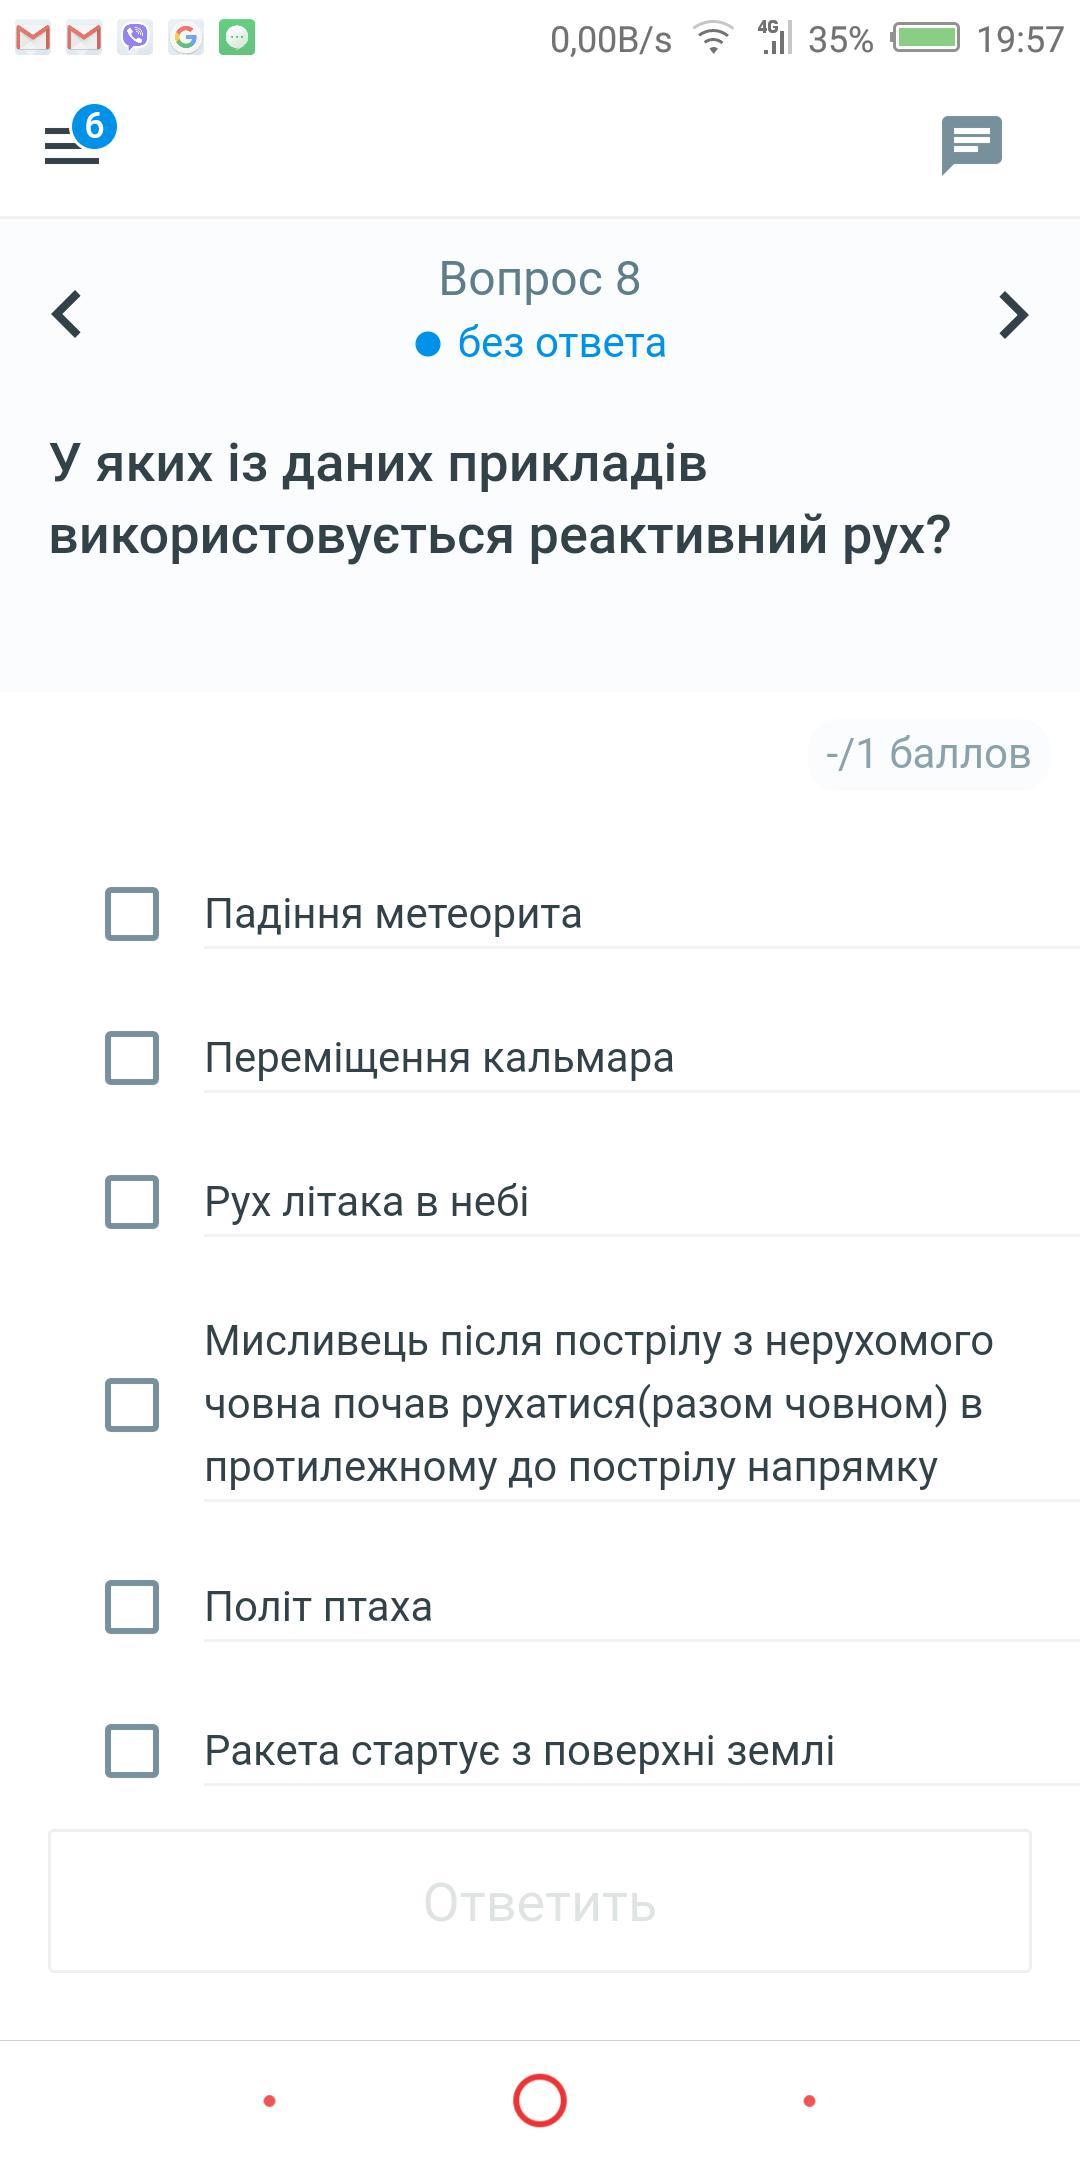Check the 'Ракета стартує' checkbox
This screenshot has height=2160, width=1080.
click(132, 1750)
